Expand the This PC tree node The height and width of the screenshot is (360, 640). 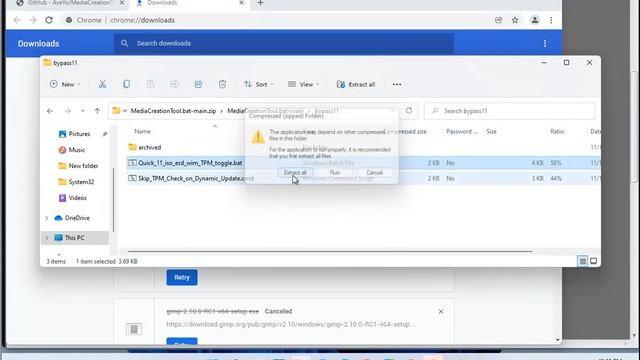47,238
